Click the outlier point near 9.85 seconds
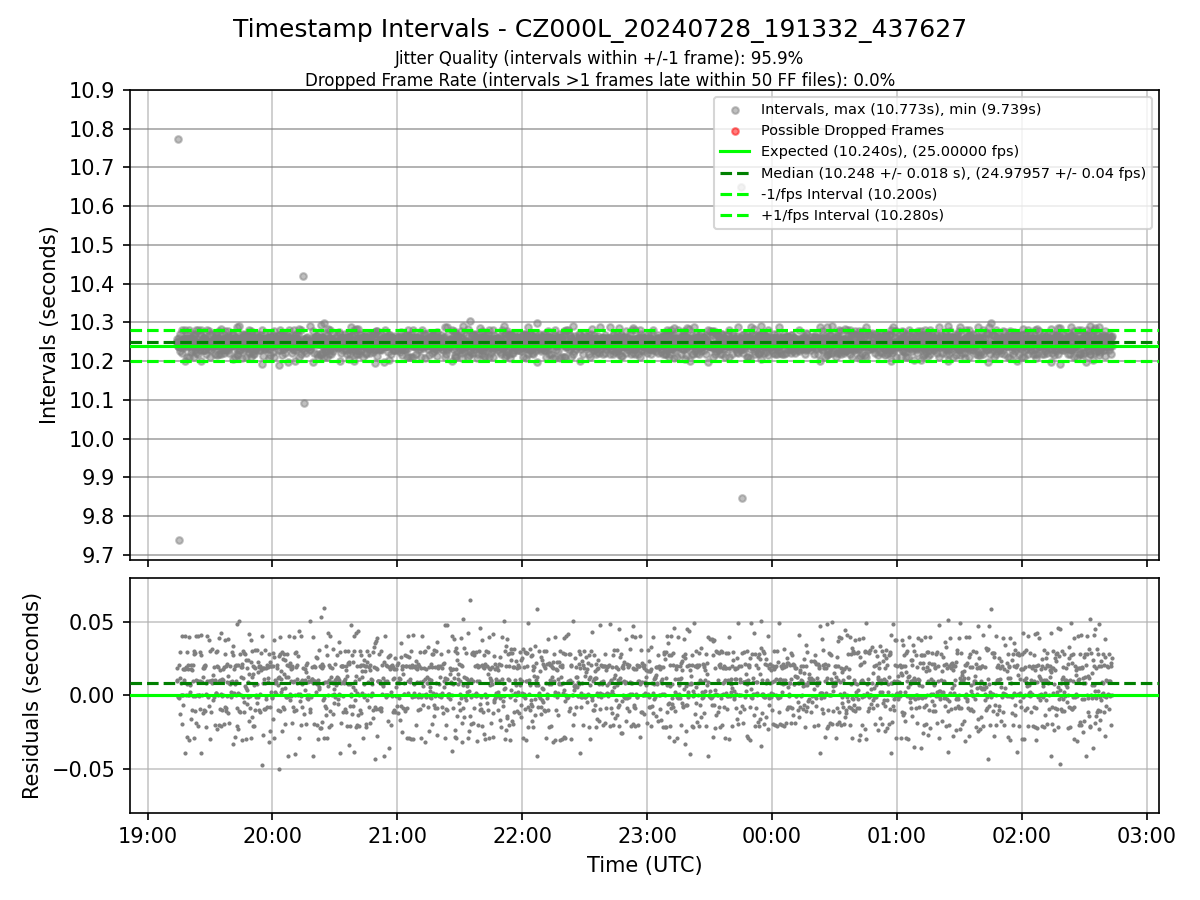This screenshot has height=900, width=1200. 742,498
